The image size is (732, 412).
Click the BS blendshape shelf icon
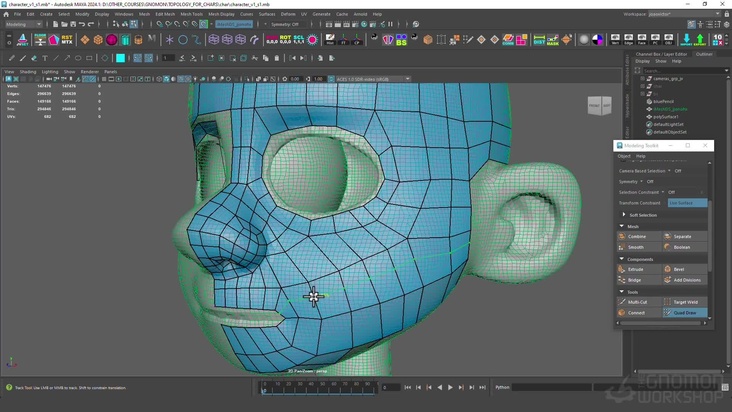pos(401,40)
